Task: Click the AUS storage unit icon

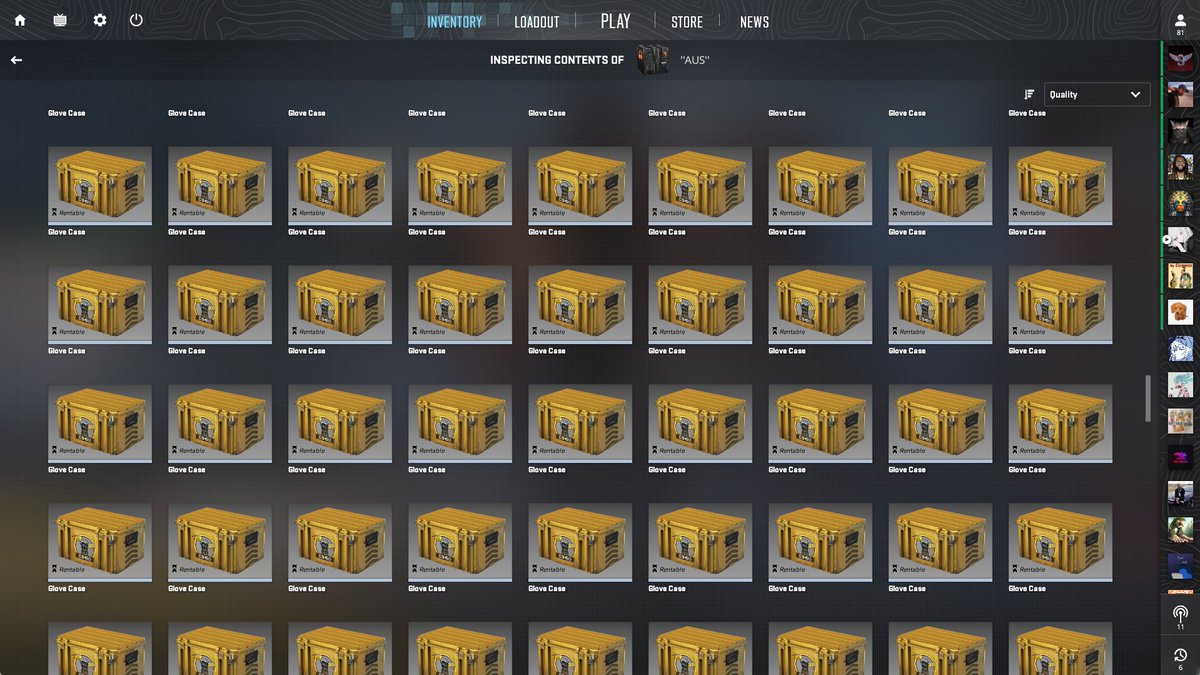Action: click(x=651, y=60)
